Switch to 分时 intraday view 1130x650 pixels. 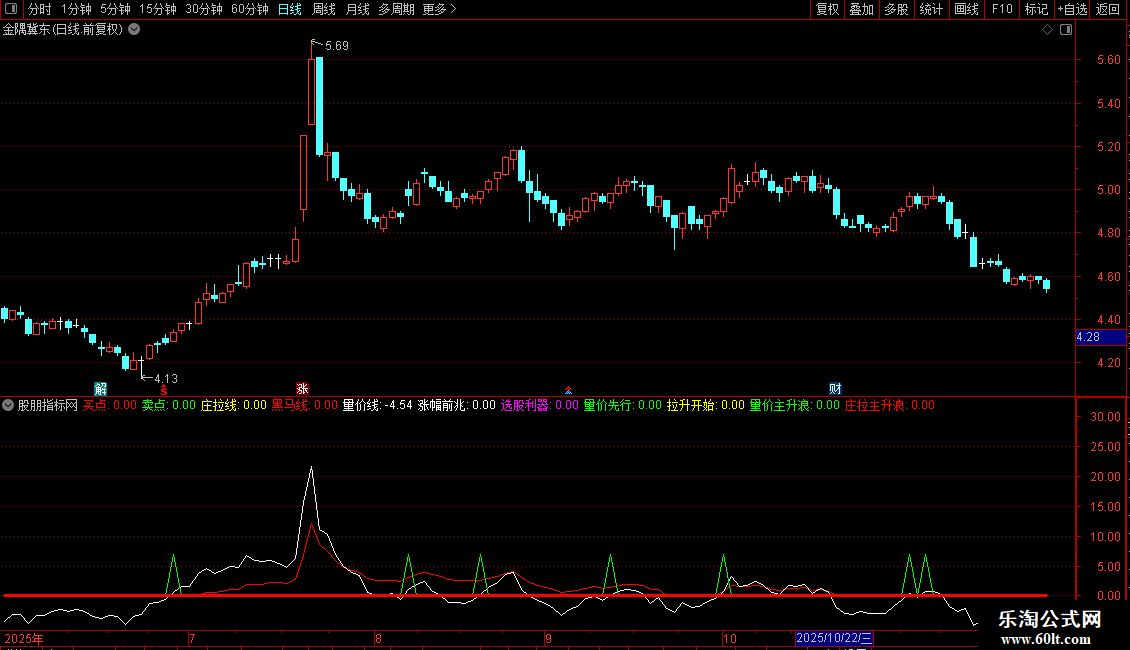40,9
